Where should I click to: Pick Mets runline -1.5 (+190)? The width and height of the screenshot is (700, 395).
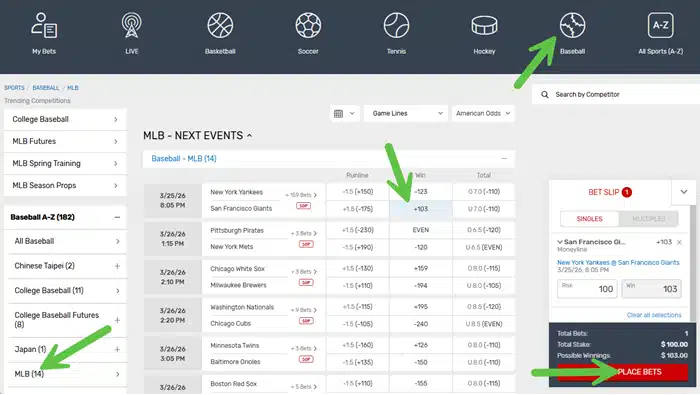tap(358, 247)
